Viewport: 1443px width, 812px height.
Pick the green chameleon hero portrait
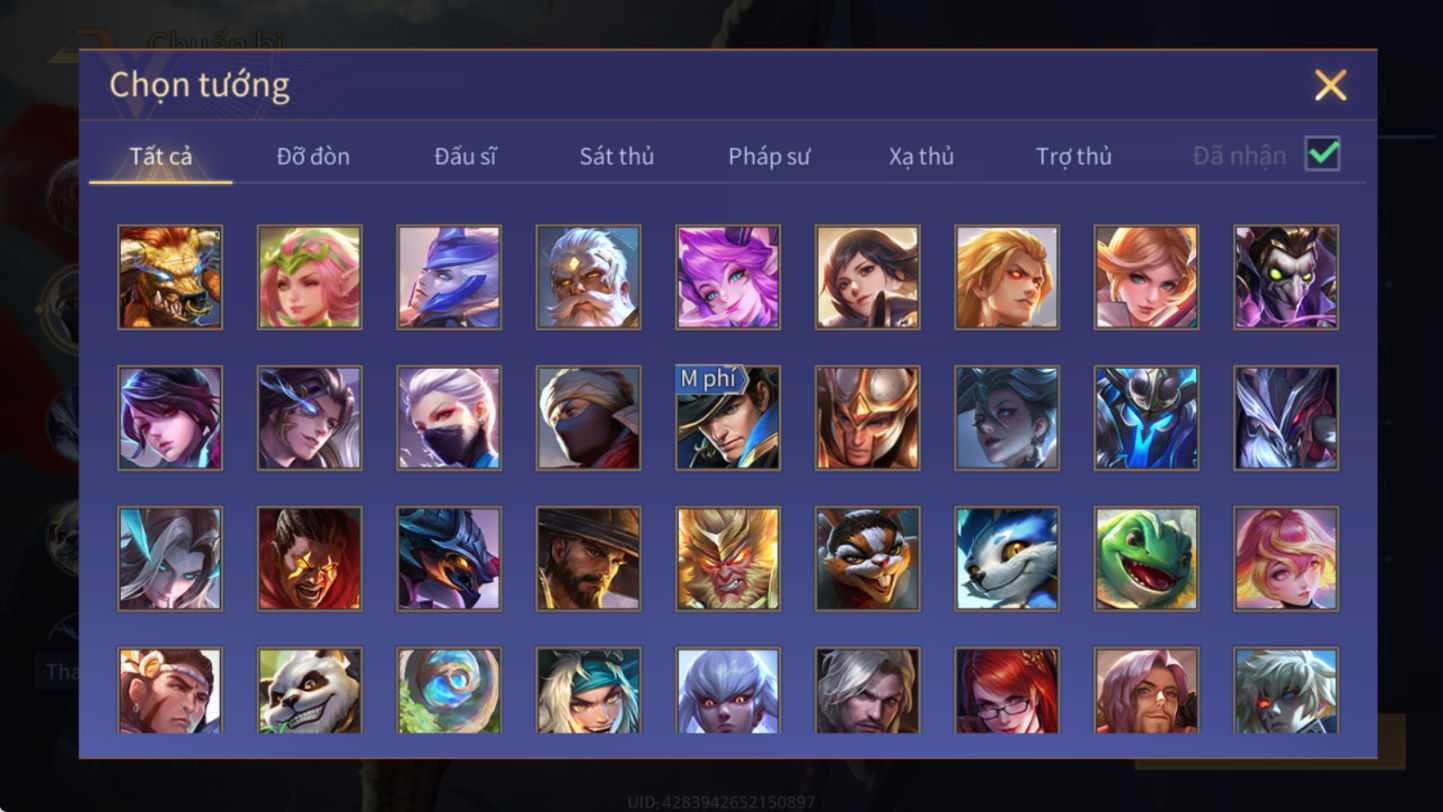pyautogui.click(x=1146, y=559)
